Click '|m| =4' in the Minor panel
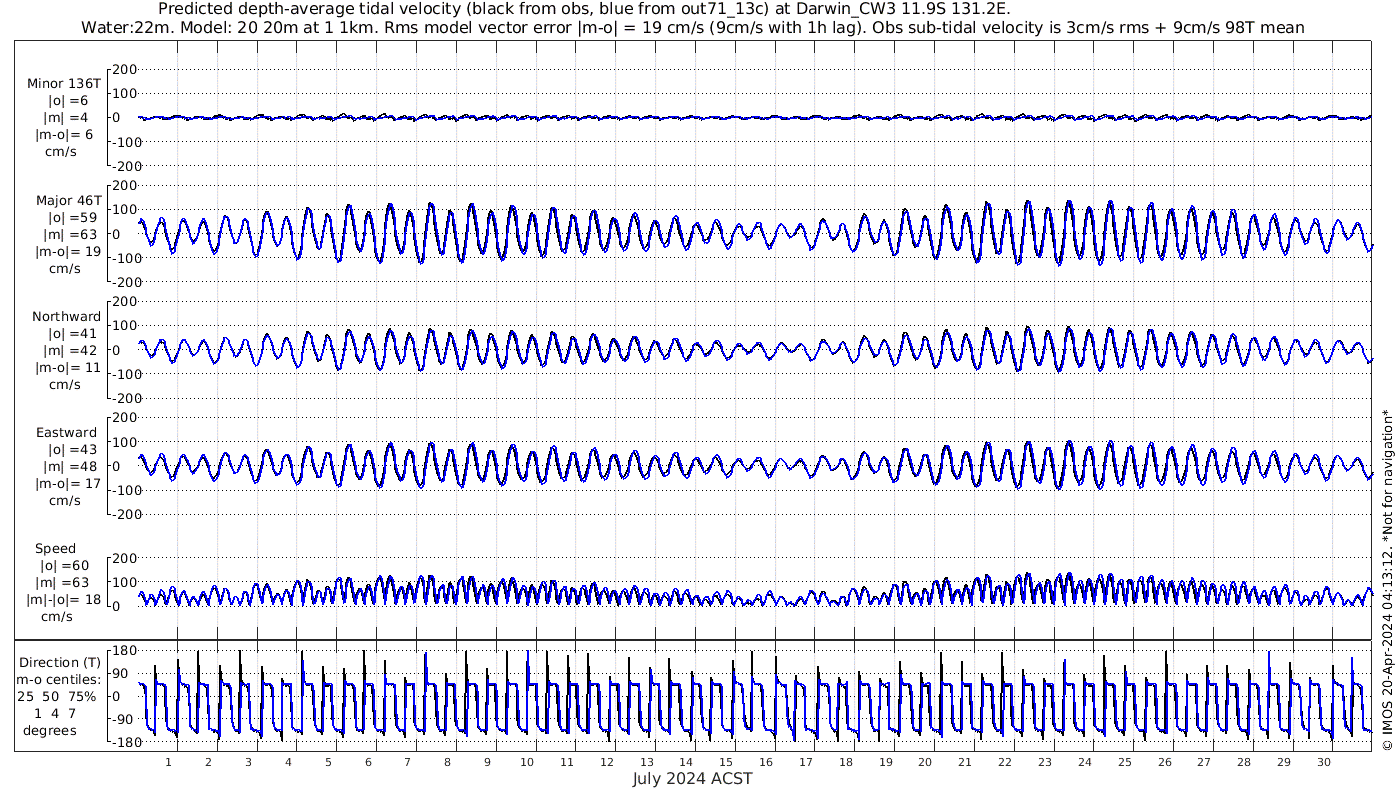 tap(67, 117)
